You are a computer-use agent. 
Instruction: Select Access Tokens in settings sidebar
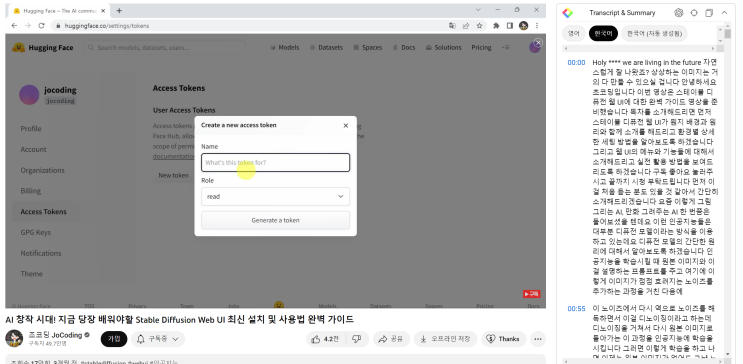click(44, 211)
